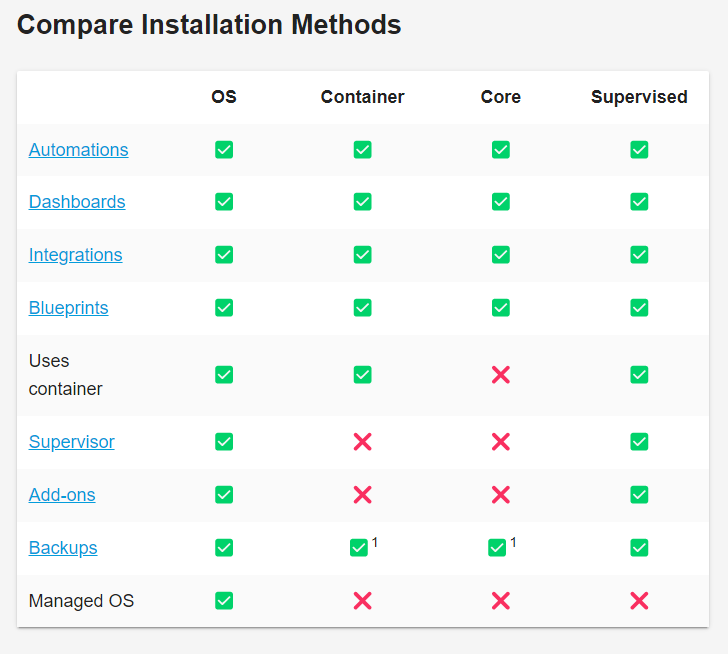Click the Integrations checkmark under Core
Screen dimensions: 728x654
(501, 255)
